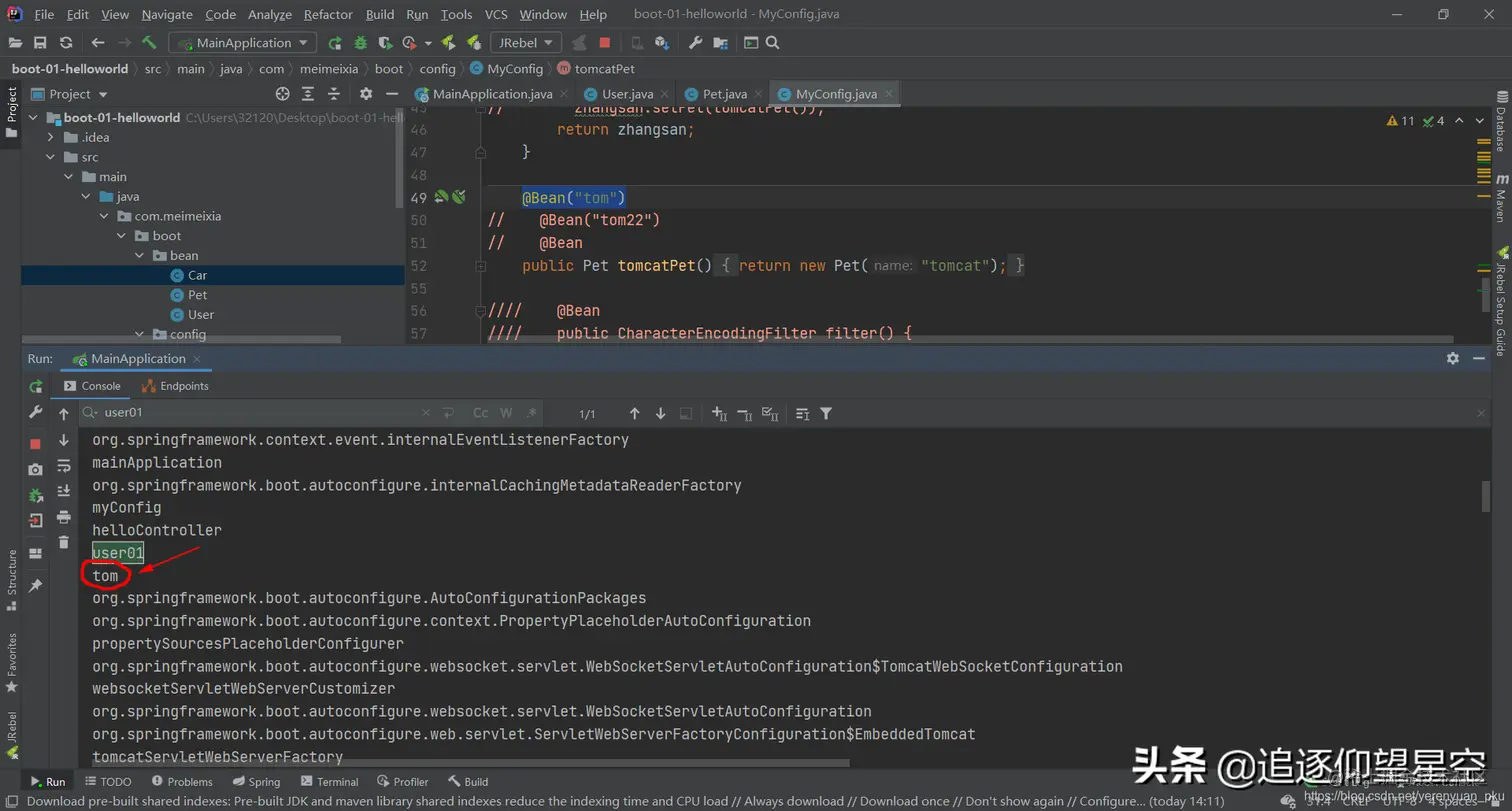
Task: Collapse the boot-01-helloworld project root
Action: pos(32,118)
